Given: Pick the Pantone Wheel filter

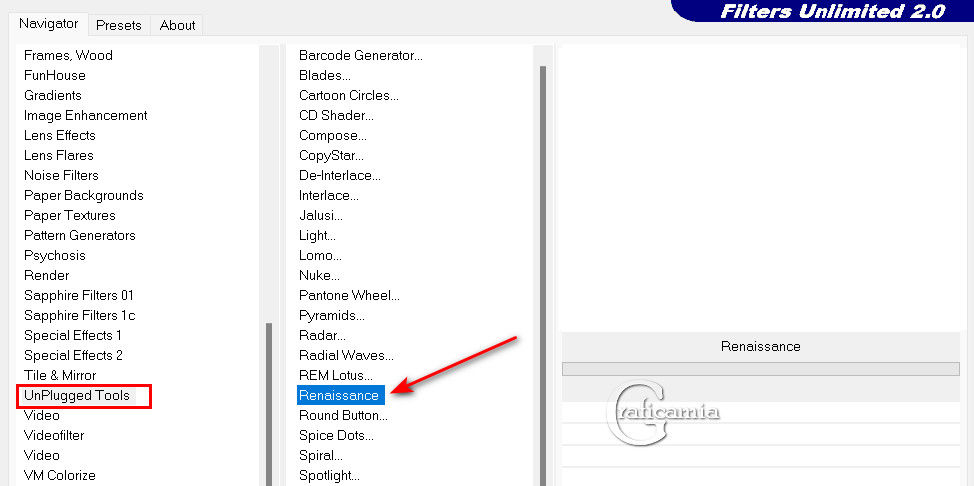Looking at the screenshot, I should pyautogui.click(x=349, y=295).
